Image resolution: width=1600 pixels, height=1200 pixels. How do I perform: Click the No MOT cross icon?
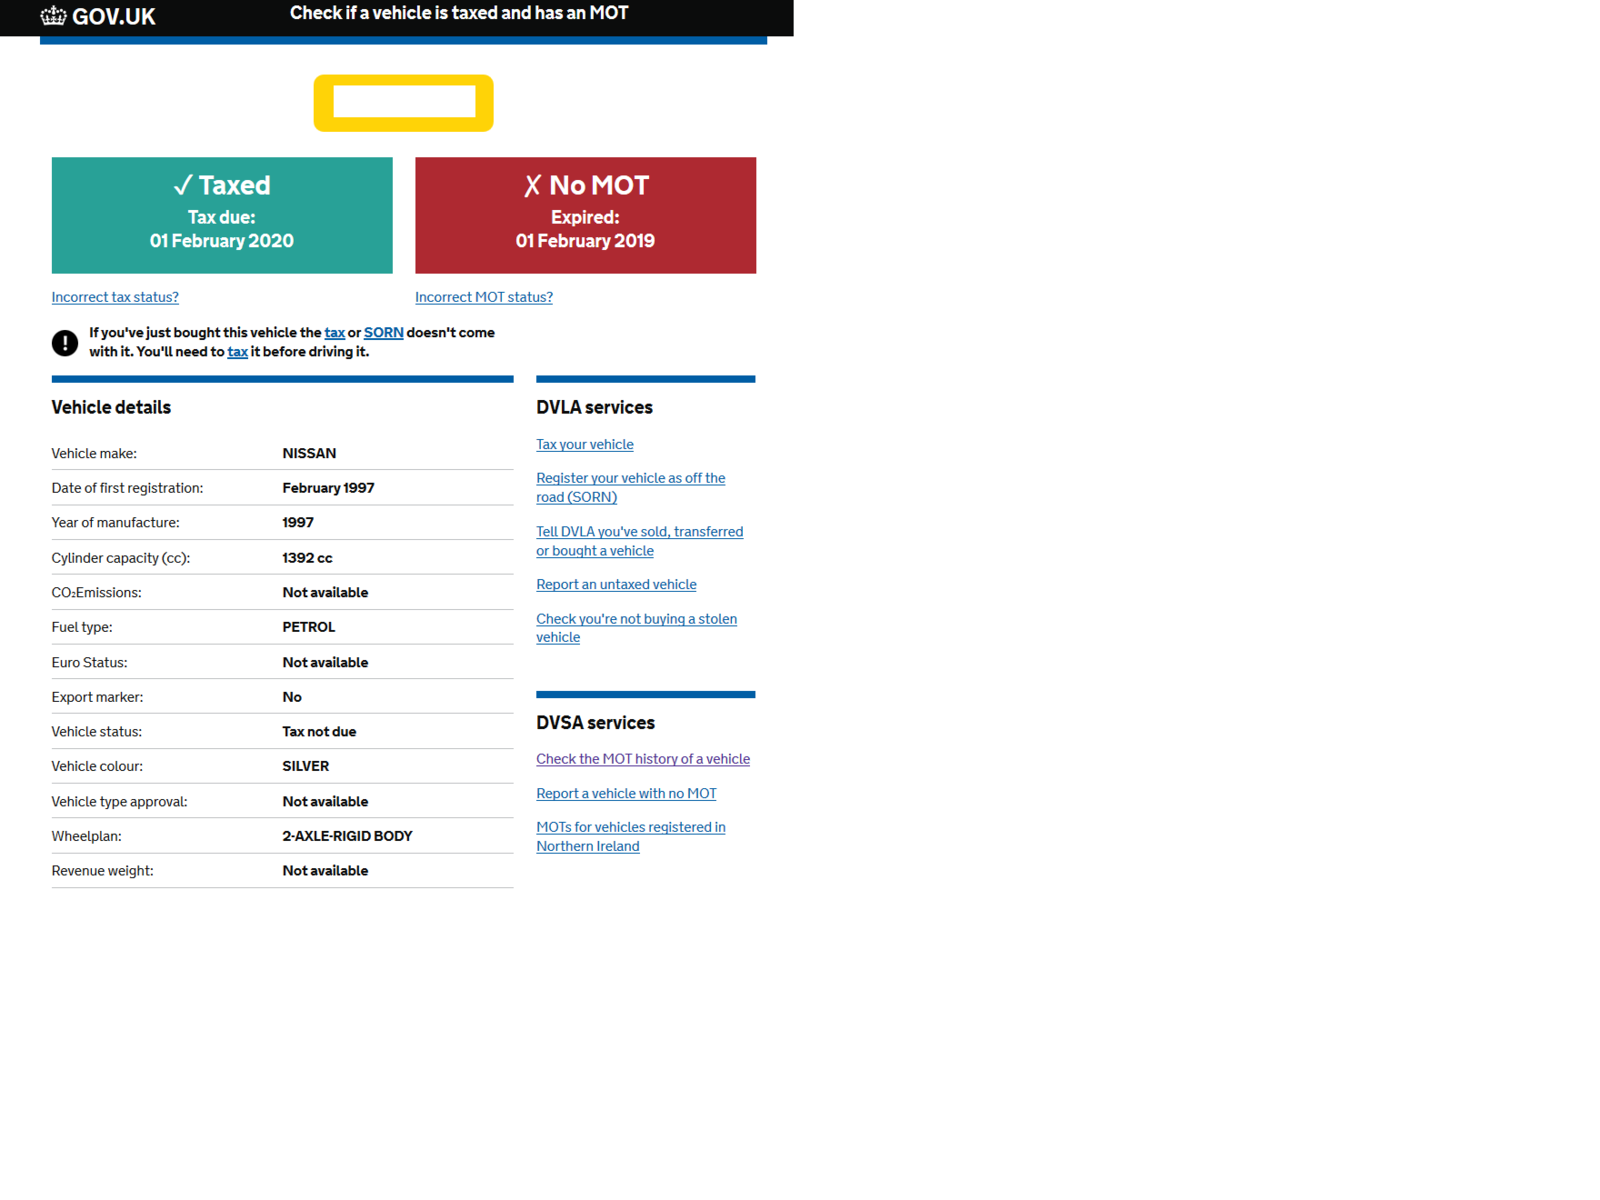pyautogui.click(x=532, y=186)
